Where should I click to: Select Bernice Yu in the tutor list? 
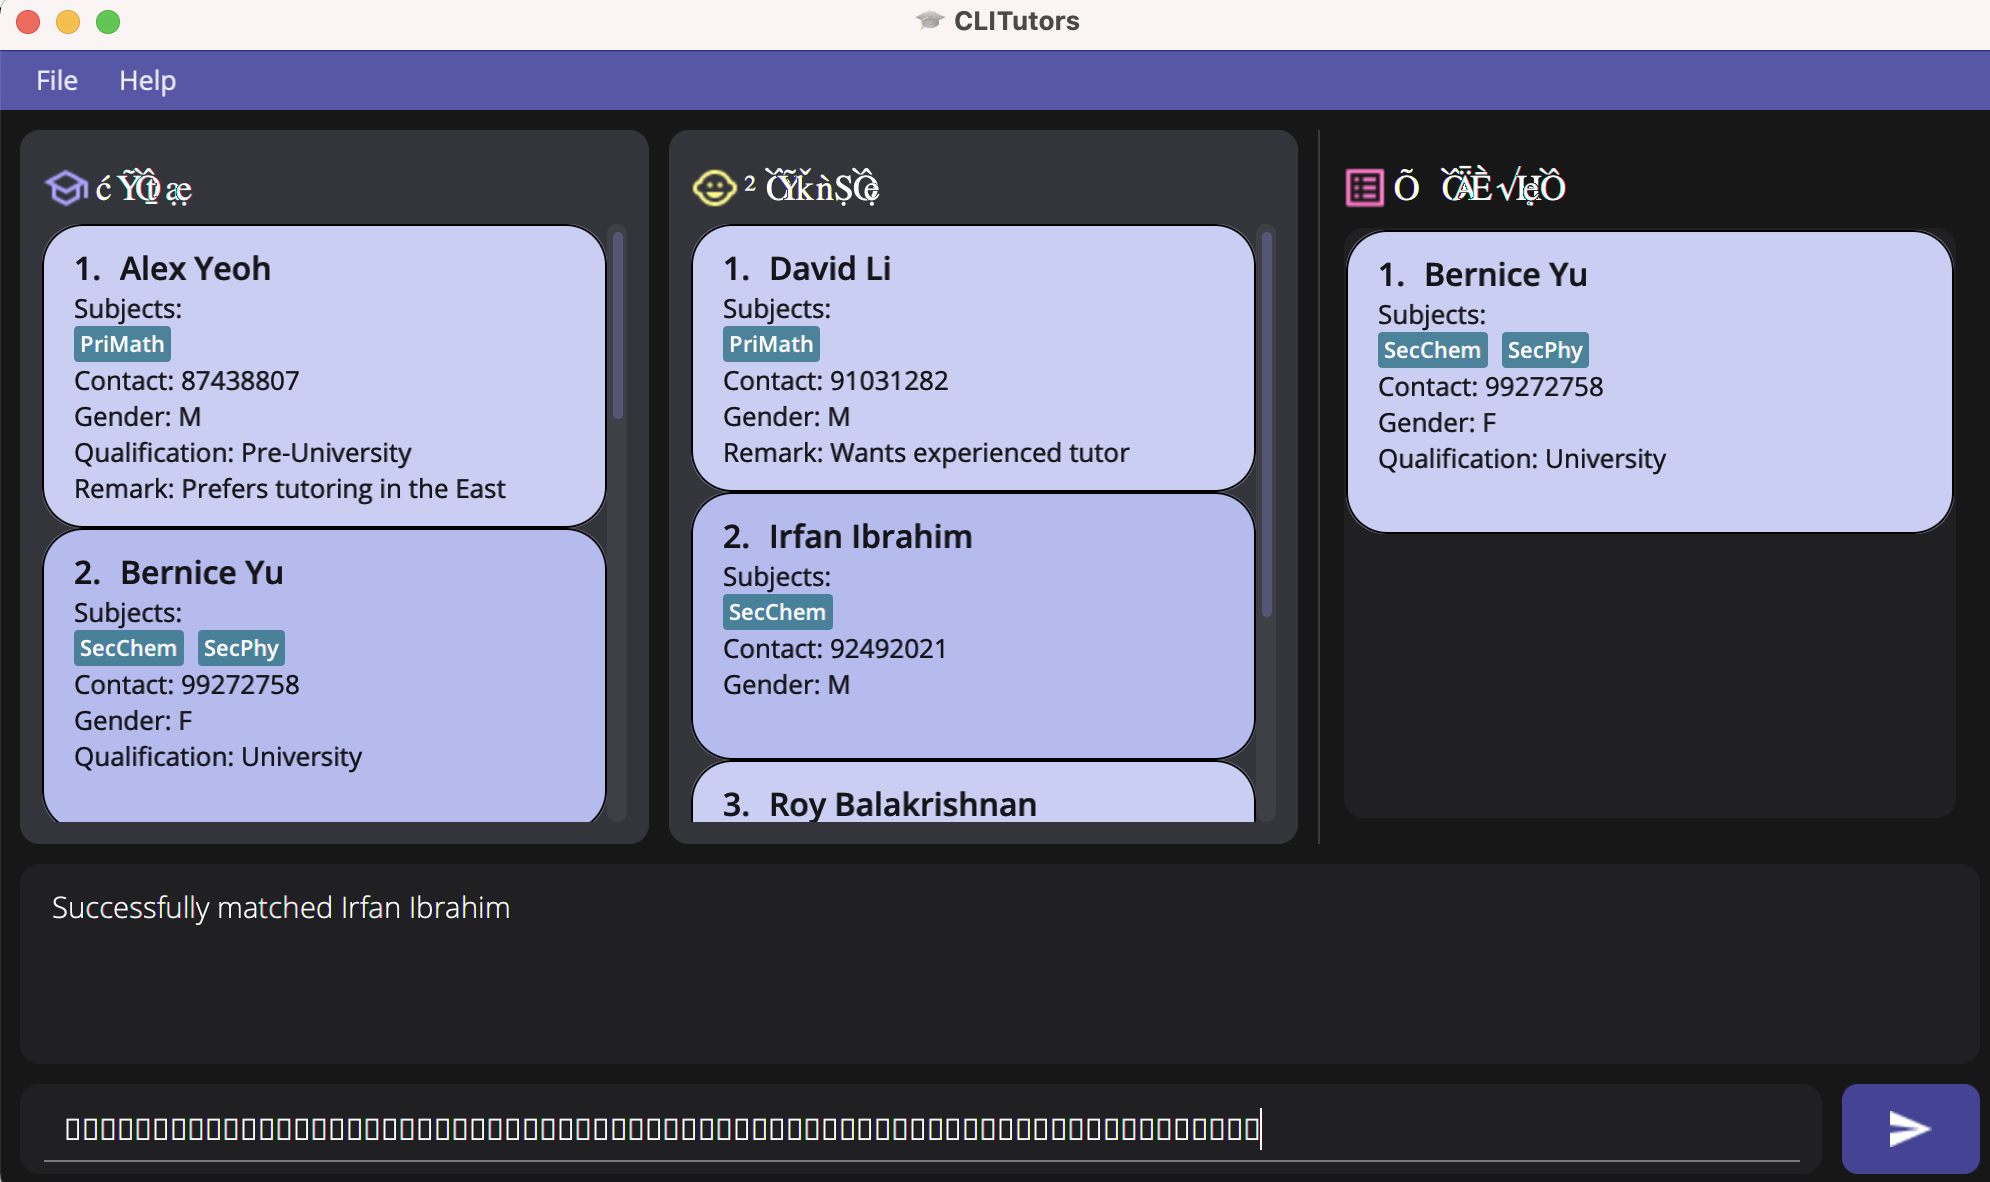tap(324, 676)
